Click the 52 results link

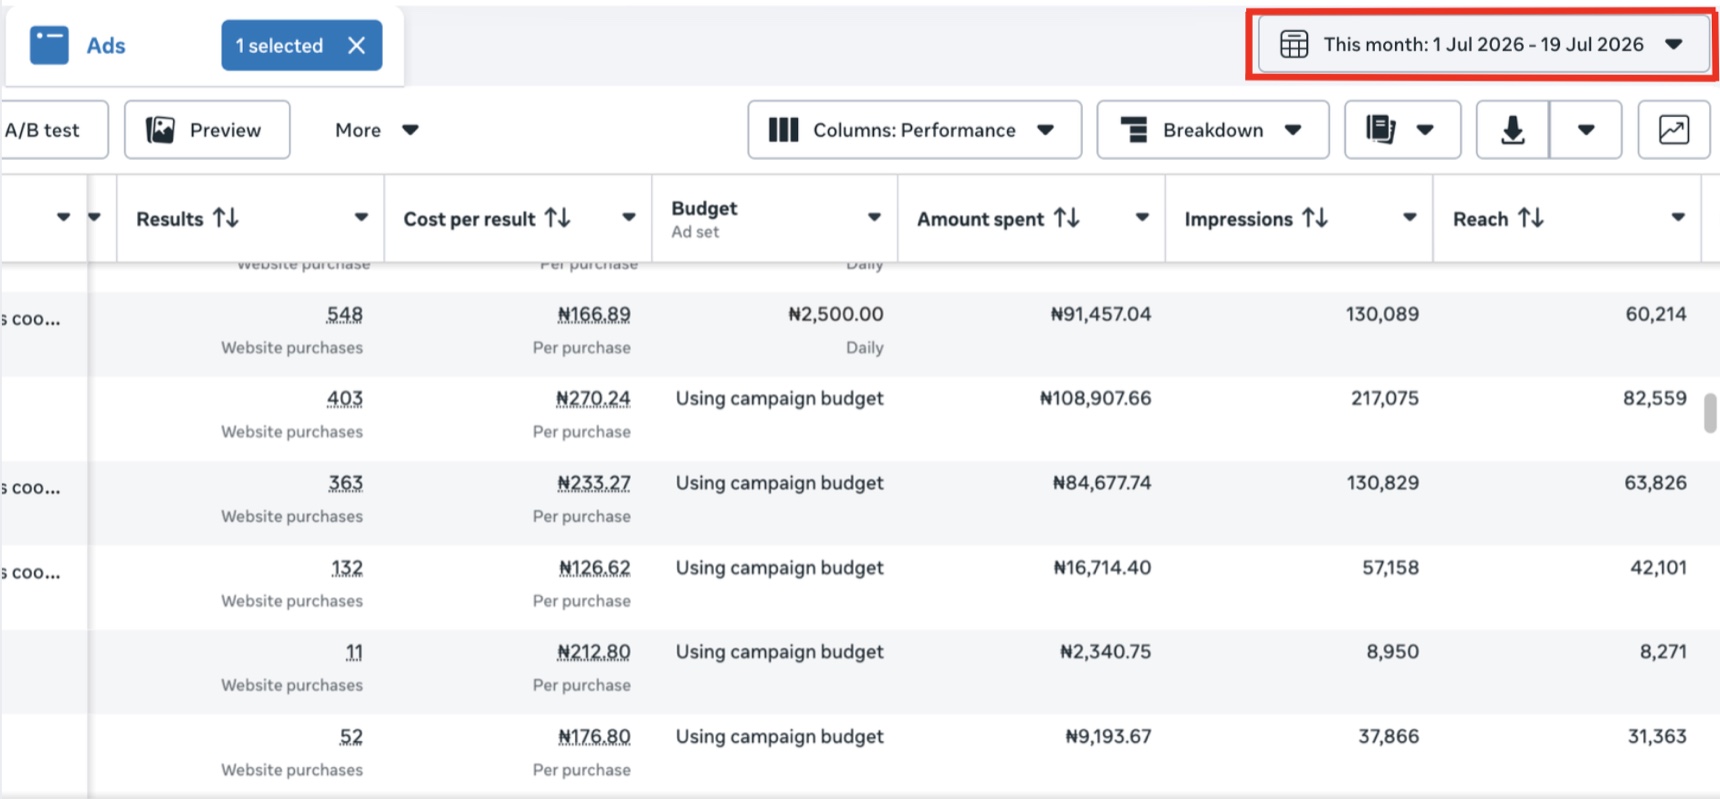coord(351,737)
